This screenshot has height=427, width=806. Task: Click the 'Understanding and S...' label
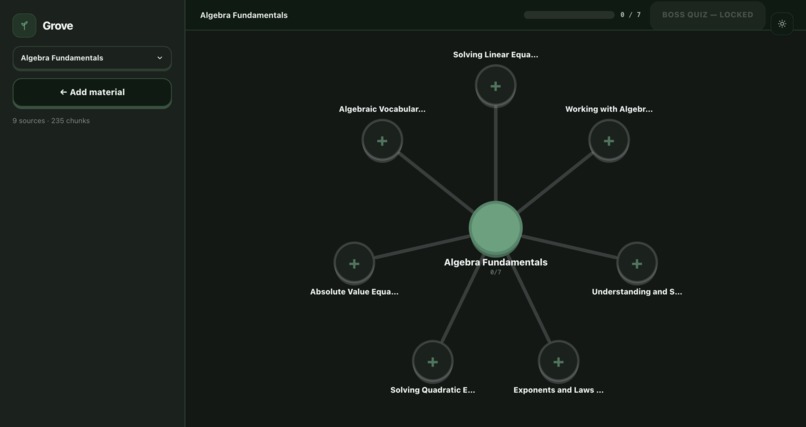click(637, 292)
